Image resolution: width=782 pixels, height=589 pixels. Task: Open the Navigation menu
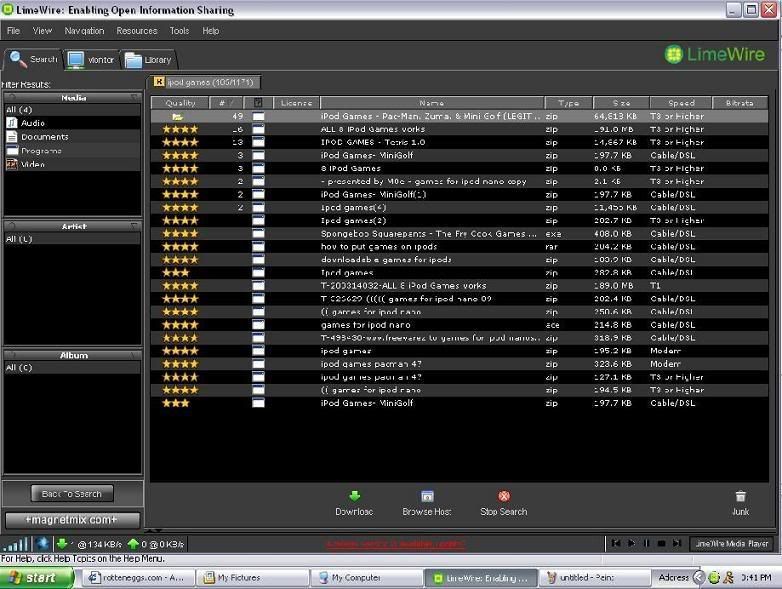[84, 31]
